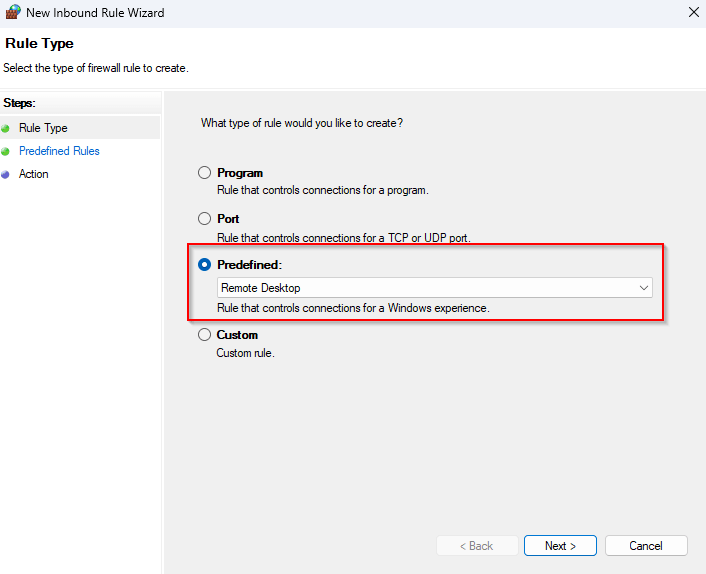Click the green bullet beside Predefined Rules step

[x=6, y=151]
